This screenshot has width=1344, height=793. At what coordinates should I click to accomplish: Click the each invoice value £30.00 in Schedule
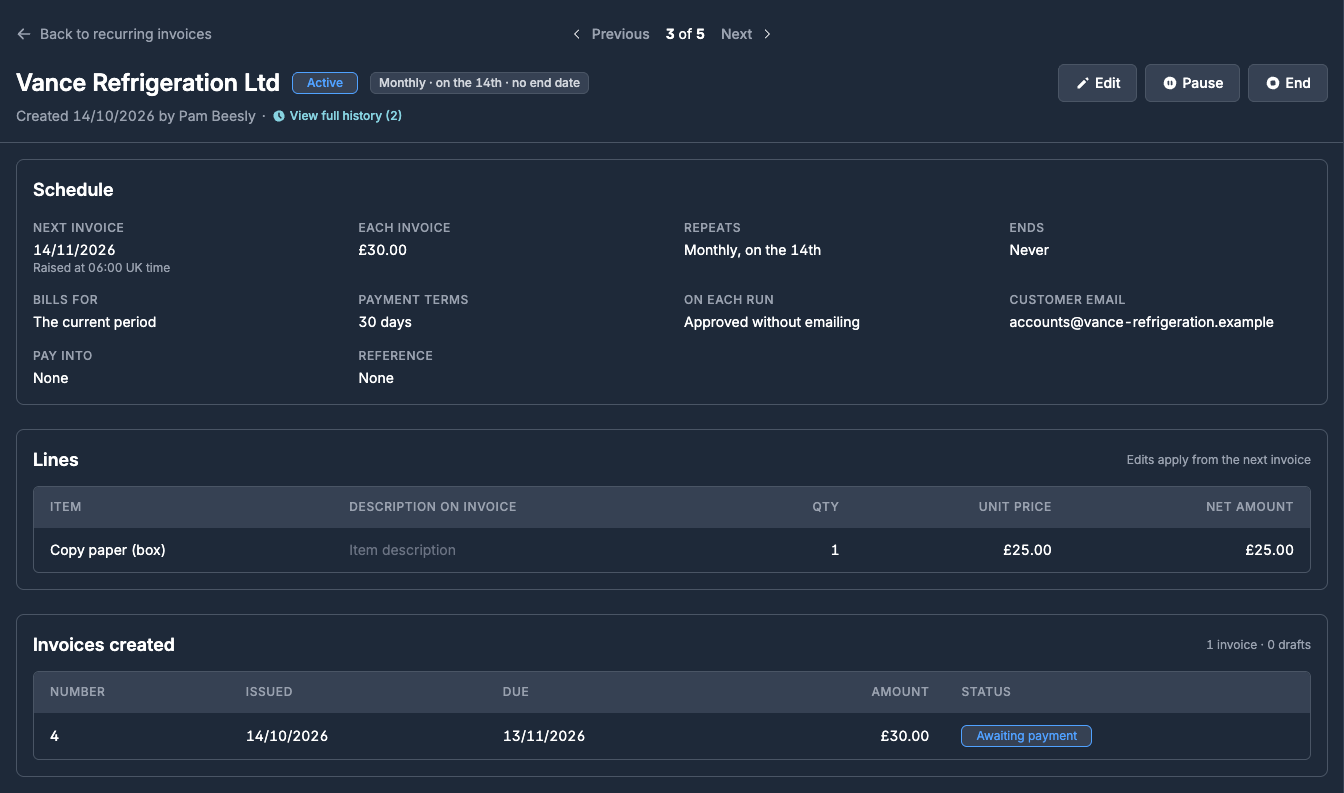pyautogui.click(x=383, y=250)
